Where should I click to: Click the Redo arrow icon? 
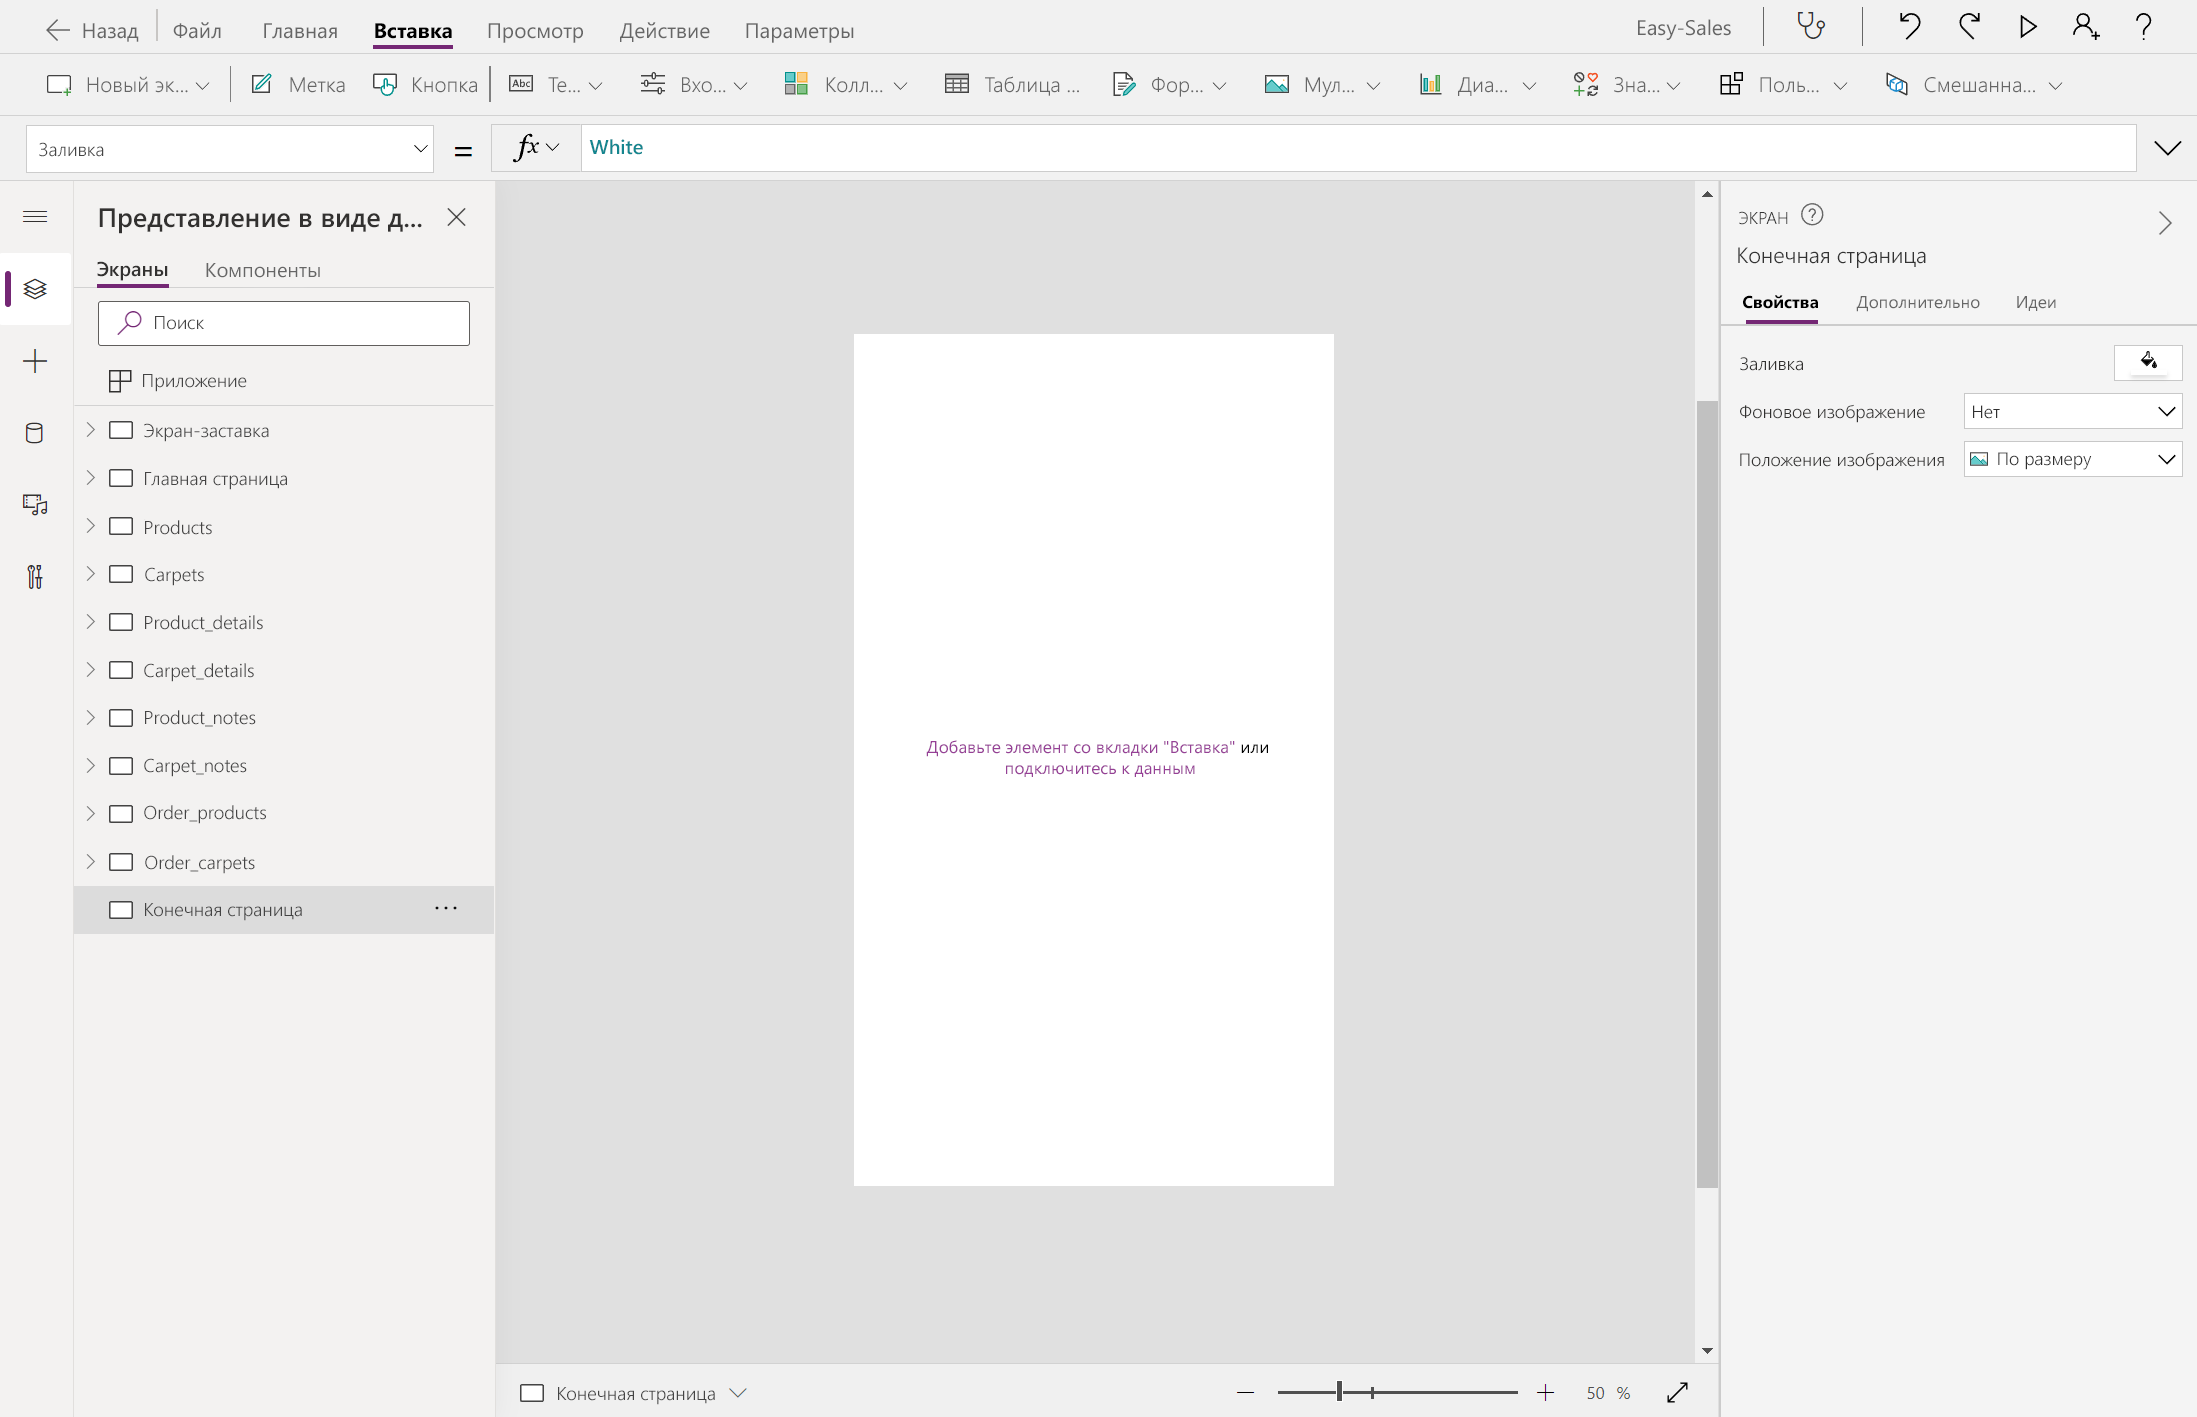tap(1969, 27)
